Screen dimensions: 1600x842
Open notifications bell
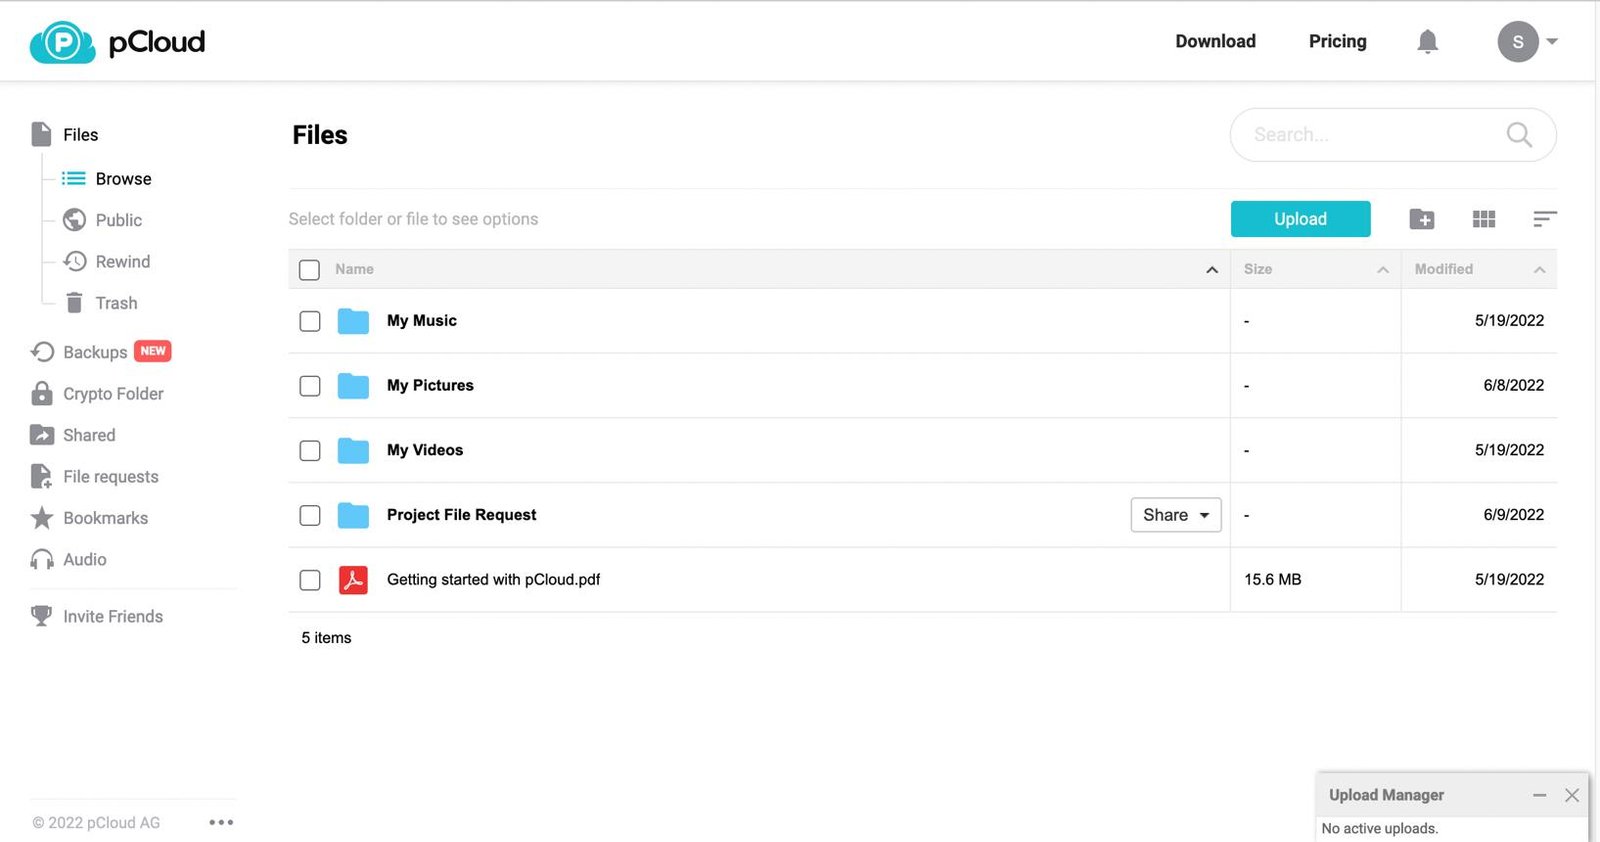[x=1427, y=41]
